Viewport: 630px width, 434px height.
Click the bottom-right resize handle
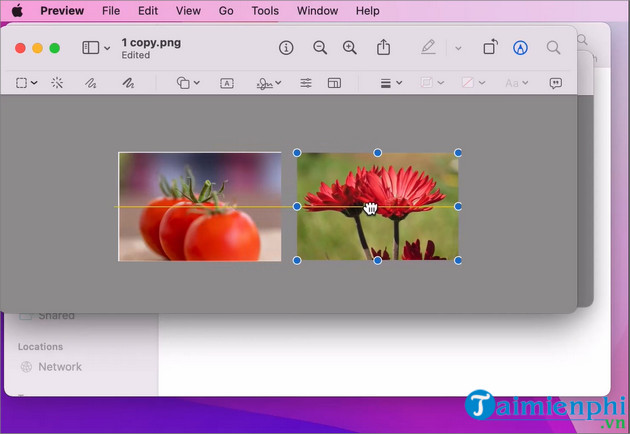[458, 260]
